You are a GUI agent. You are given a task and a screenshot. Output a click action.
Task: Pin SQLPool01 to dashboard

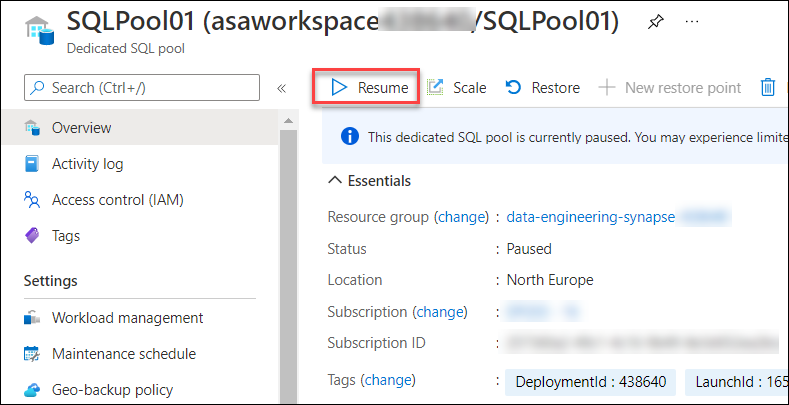point(655,22)
